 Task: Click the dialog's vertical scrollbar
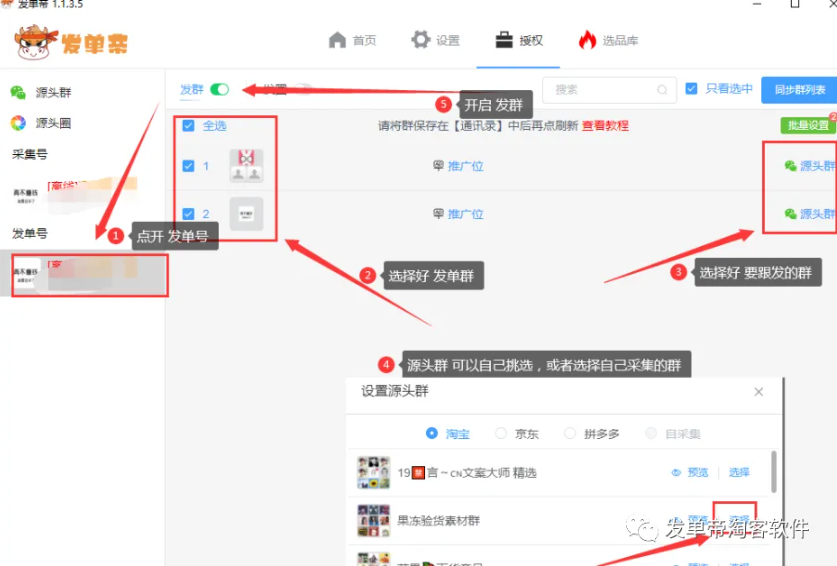point(773,471)
